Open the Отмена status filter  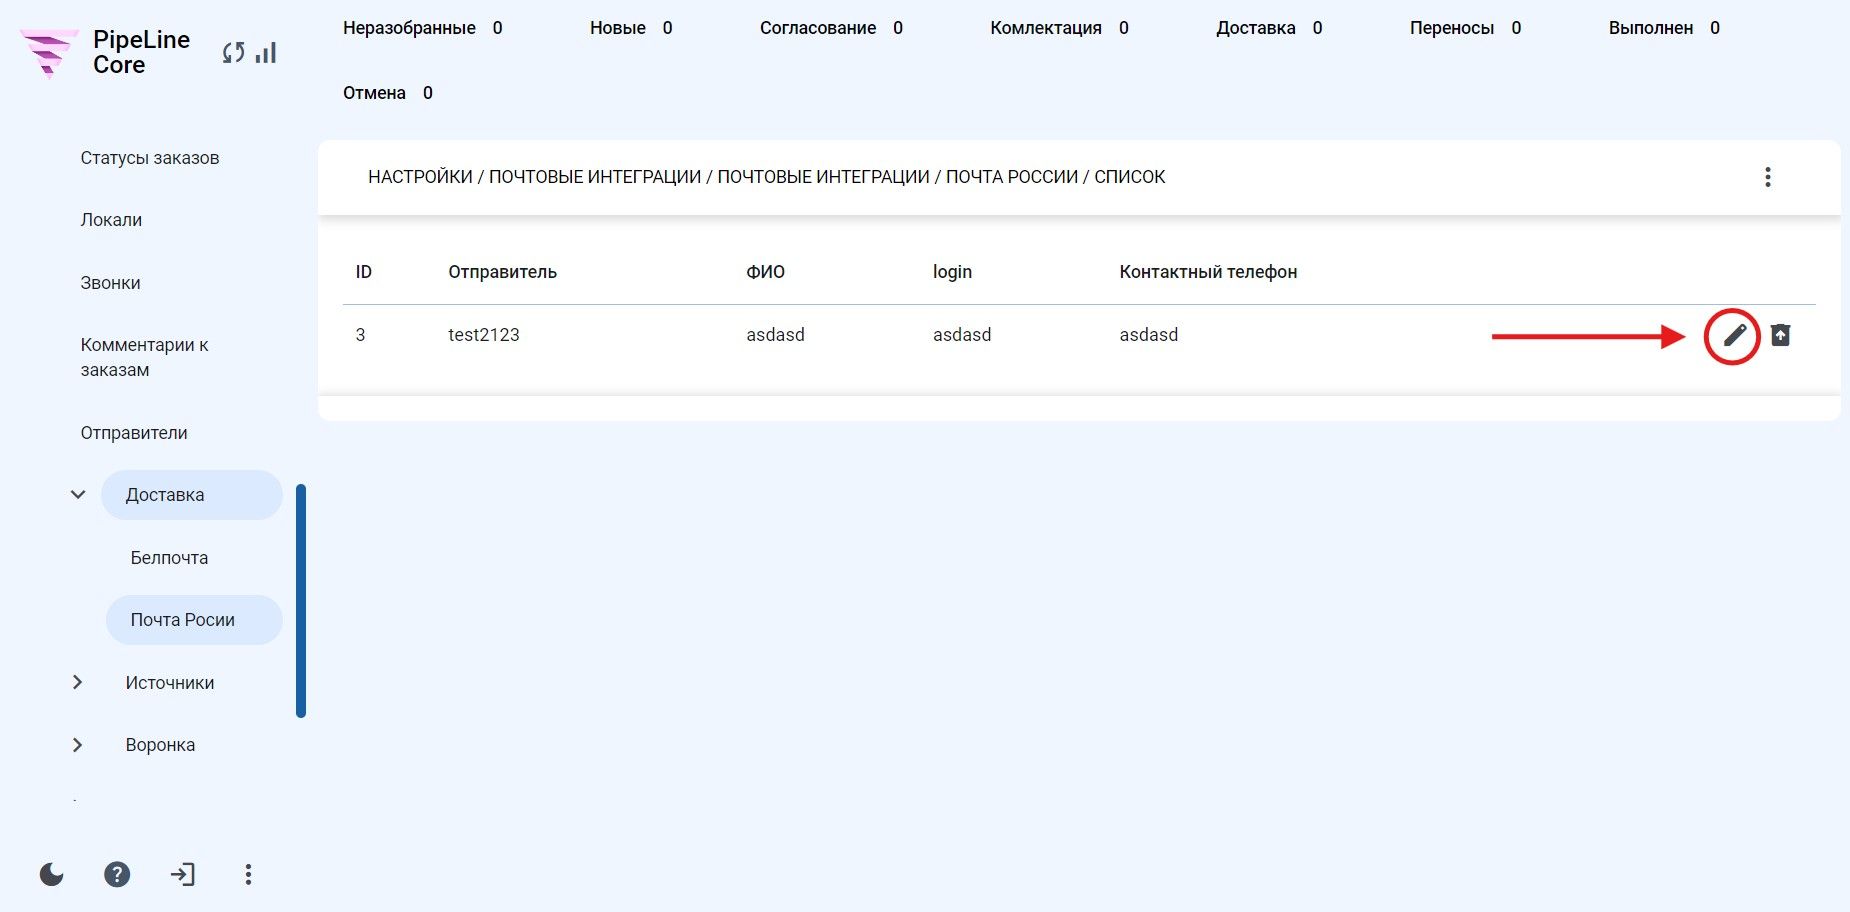[x=387, y=93]
